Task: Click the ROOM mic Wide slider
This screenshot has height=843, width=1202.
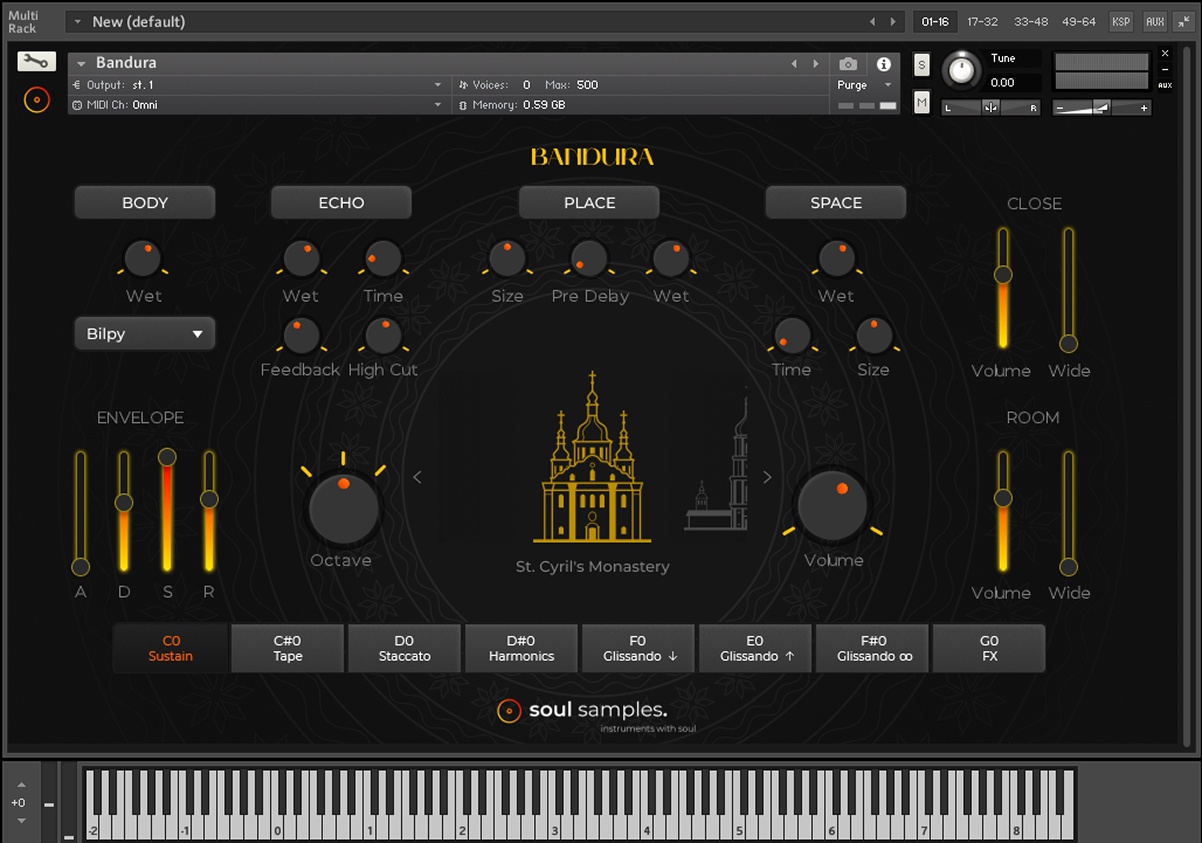Action: [1068, 512]
